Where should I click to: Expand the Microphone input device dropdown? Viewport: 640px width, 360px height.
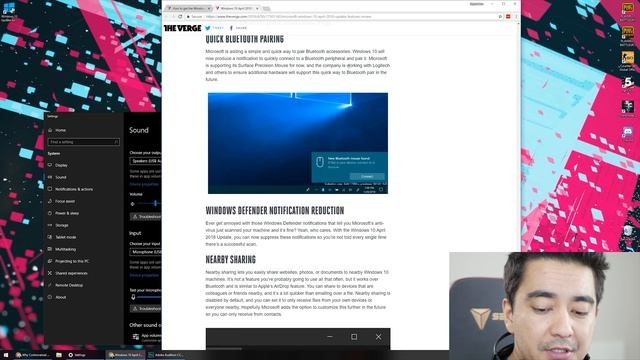145,252
